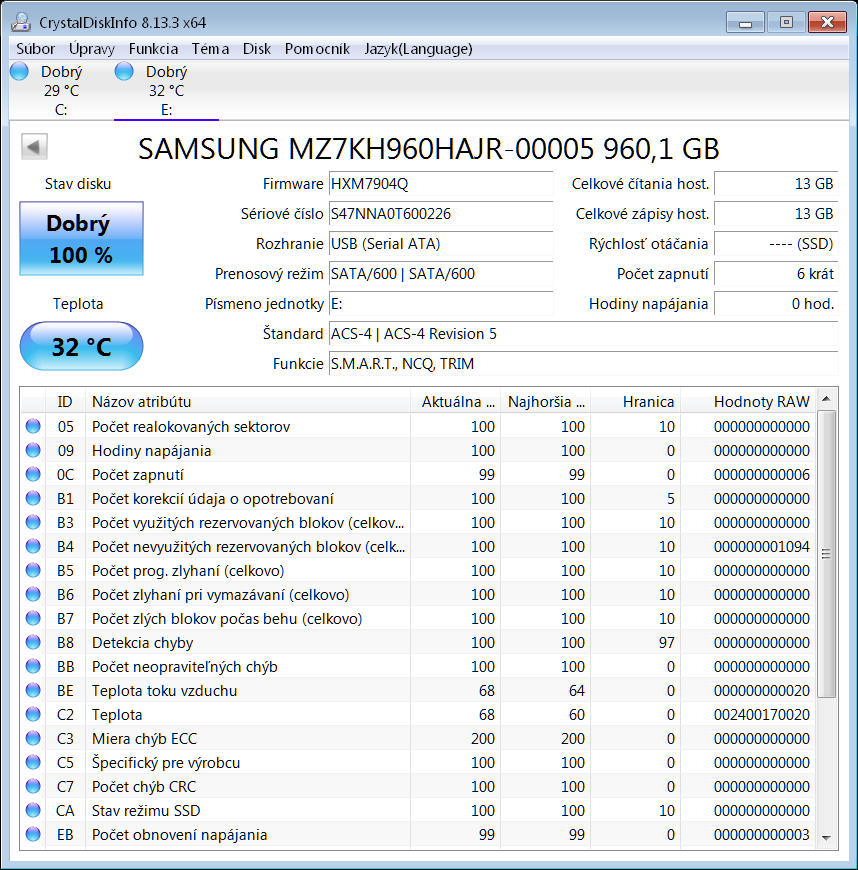Screen dimensions: 858x870
Task: Click the back arrow to switch disks
Action: click(33, 146)
